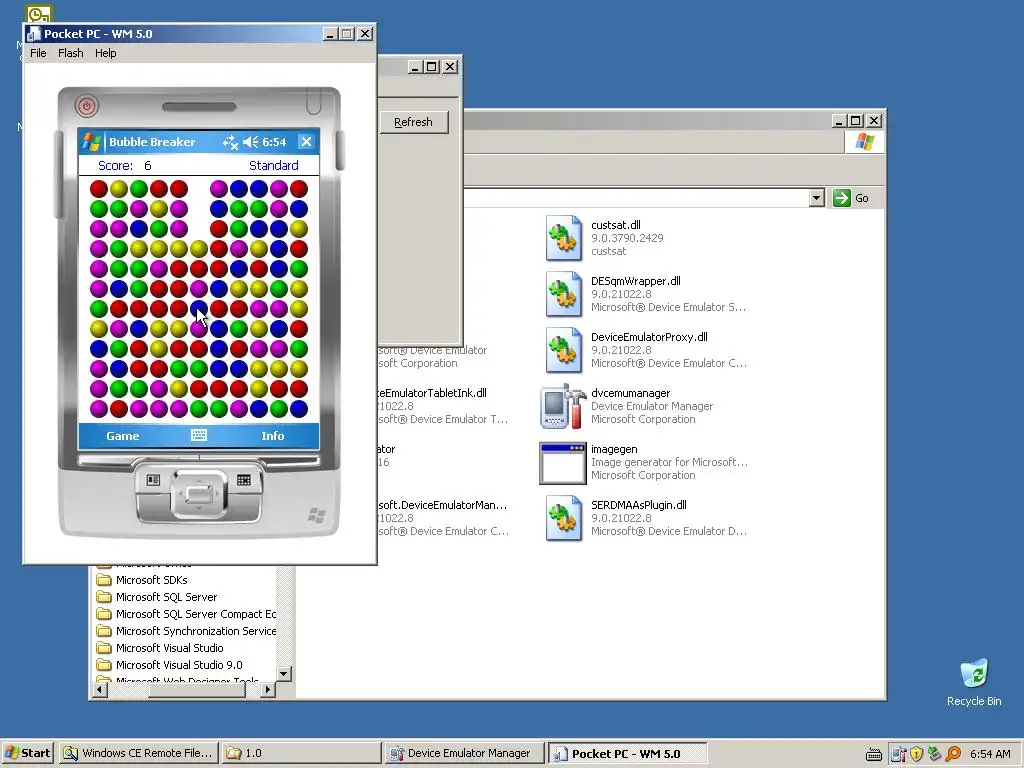Screen dimensions: 1024x768
Task: Select the dvcemumanager application icon
Action: (x=564, y=406)
